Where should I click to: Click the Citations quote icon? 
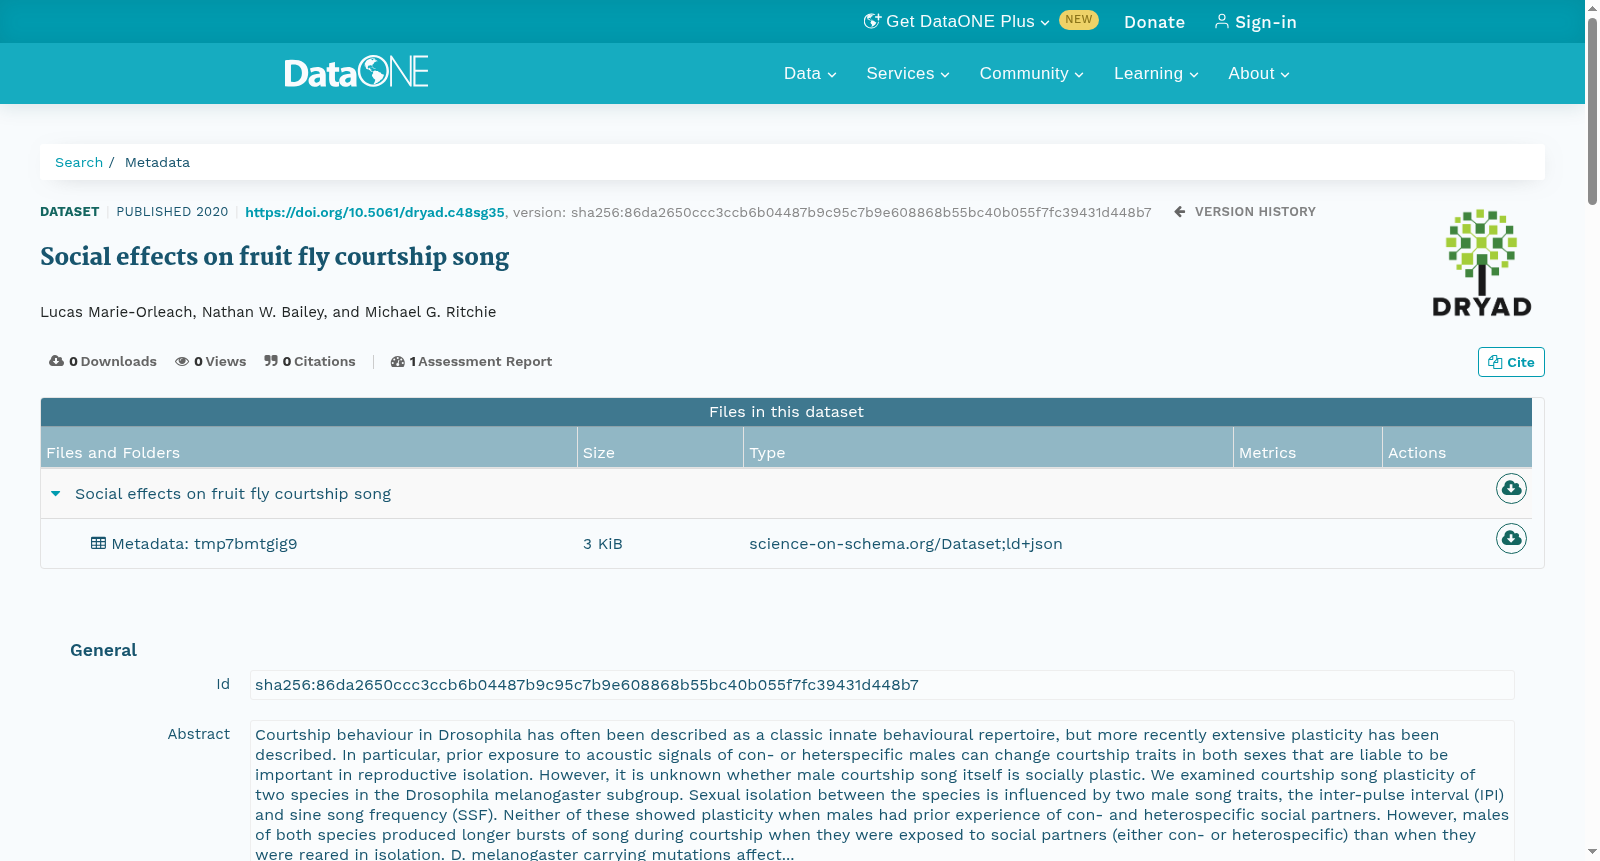pos(271,361)
